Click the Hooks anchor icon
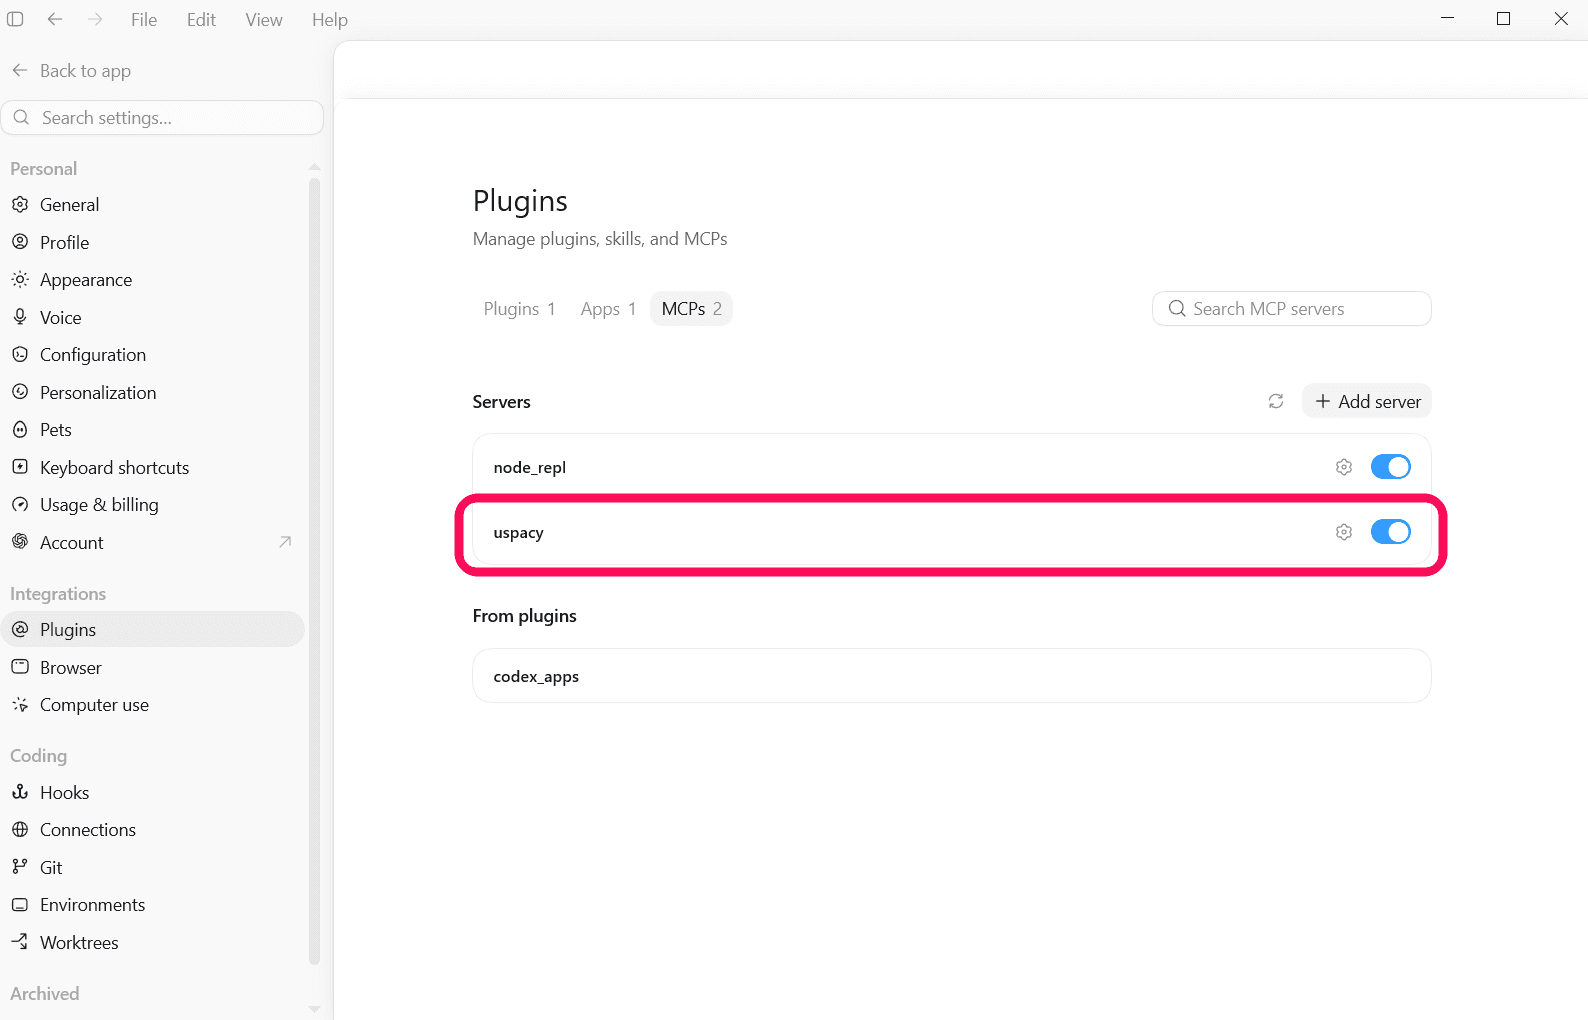Screen dimensions: 1588x1020 [20, 792]
